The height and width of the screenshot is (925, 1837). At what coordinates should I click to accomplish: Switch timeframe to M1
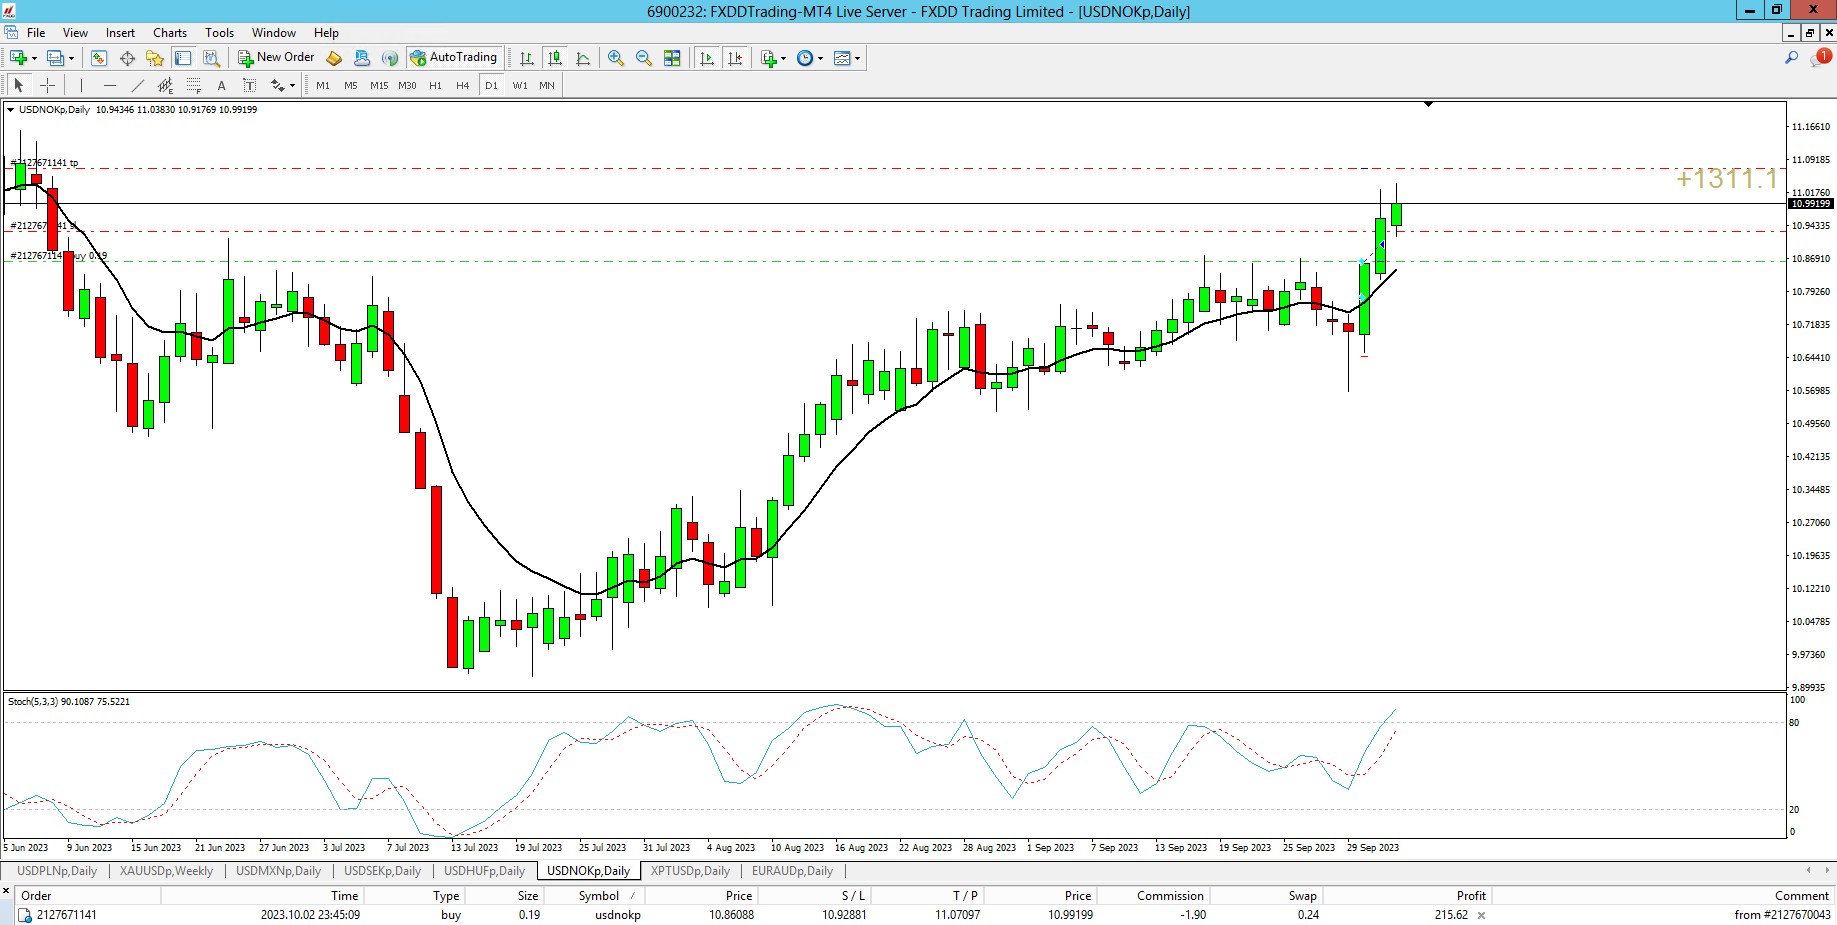pos(323,85)
